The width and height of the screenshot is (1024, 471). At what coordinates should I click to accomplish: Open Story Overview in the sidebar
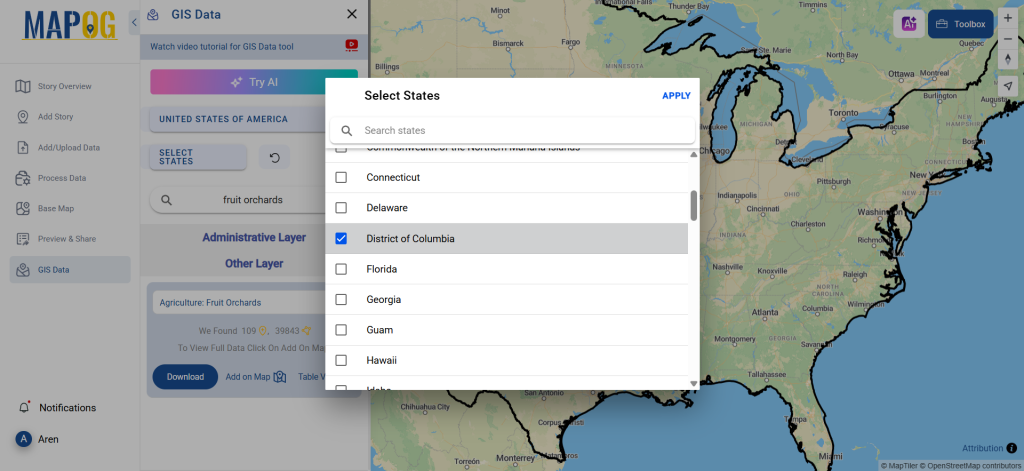pyautogui.click(x=65, y=86)
